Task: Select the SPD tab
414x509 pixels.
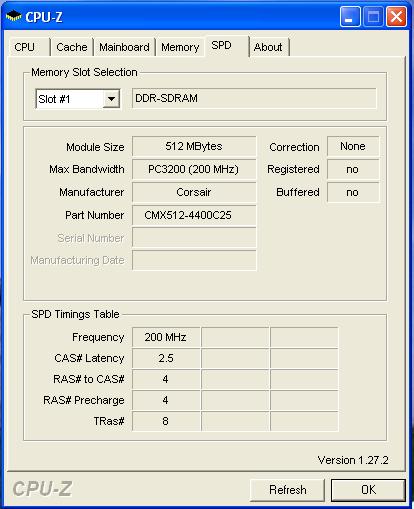Action: click(227, 46)
